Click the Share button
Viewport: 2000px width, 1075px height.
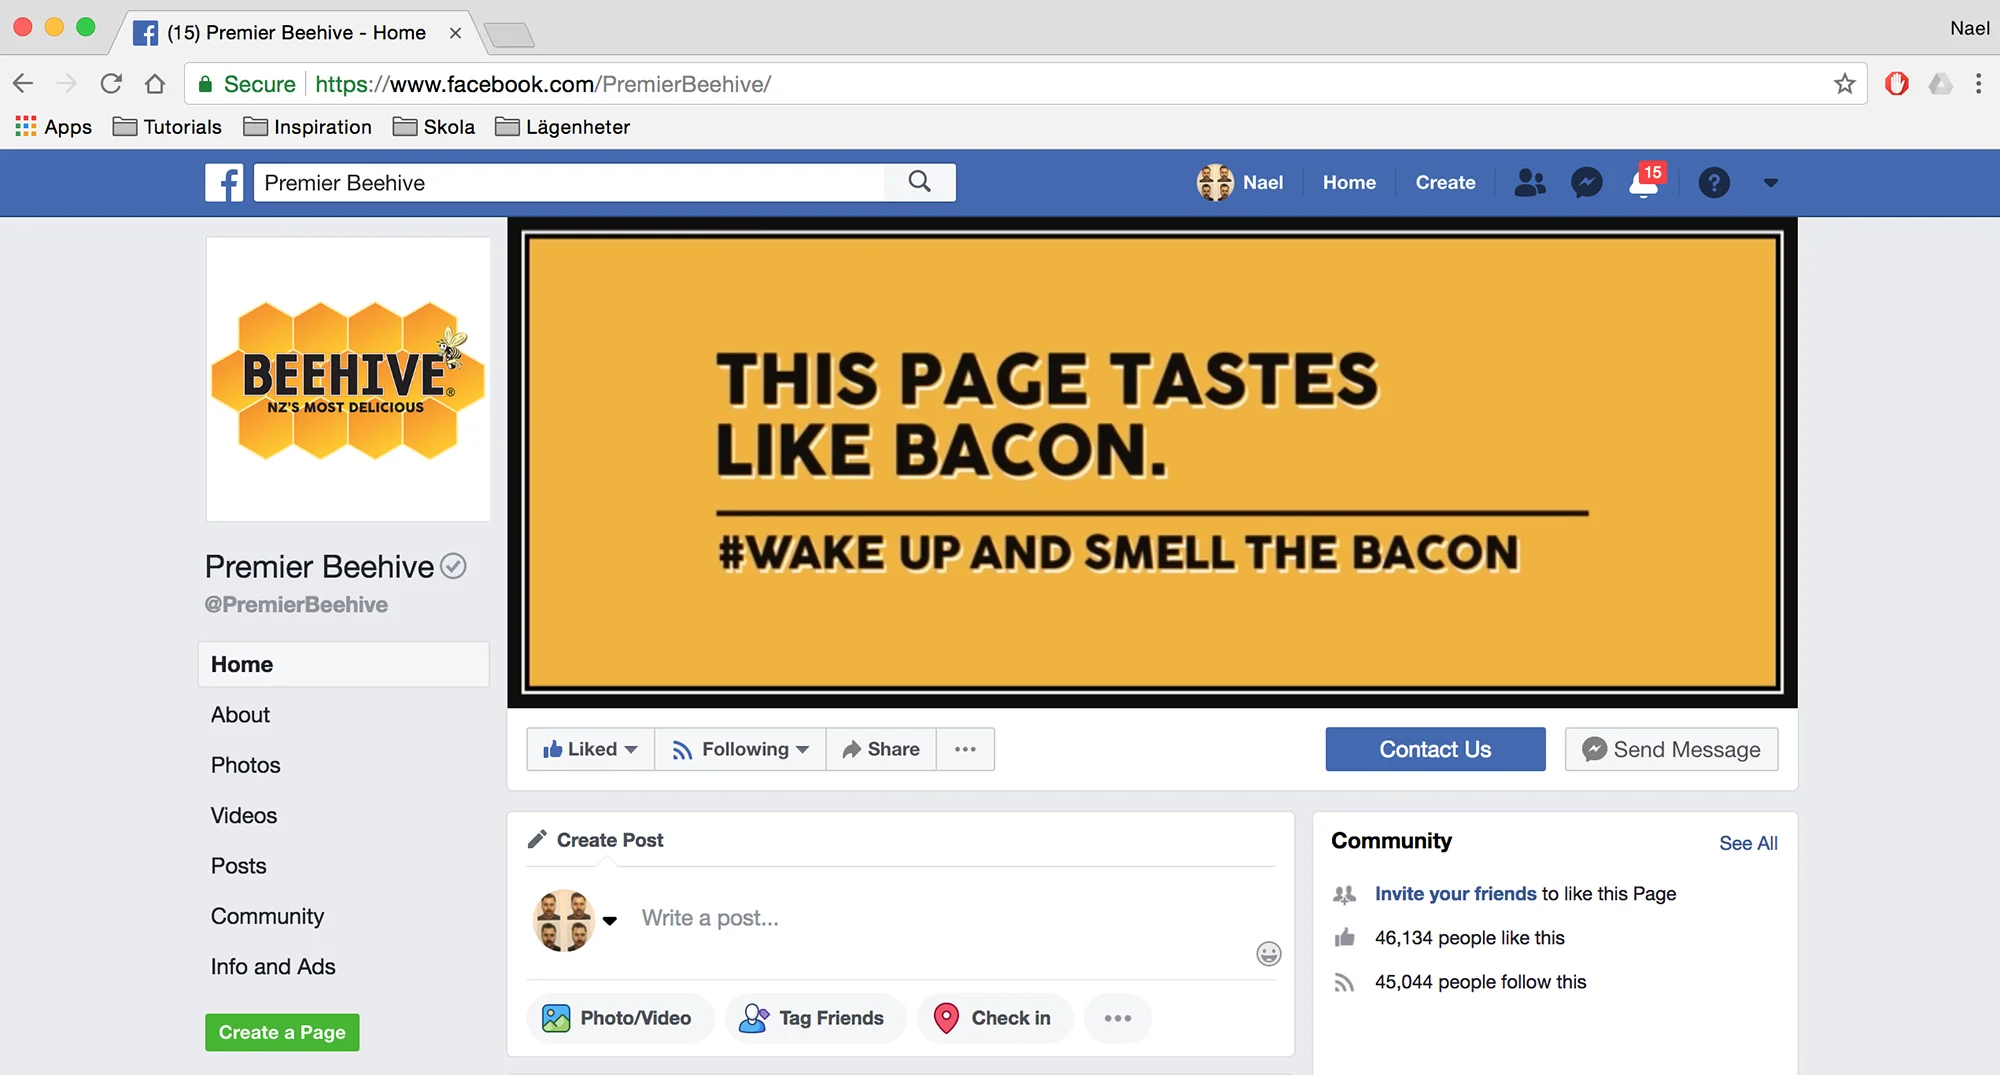click(x=881, y=749)
